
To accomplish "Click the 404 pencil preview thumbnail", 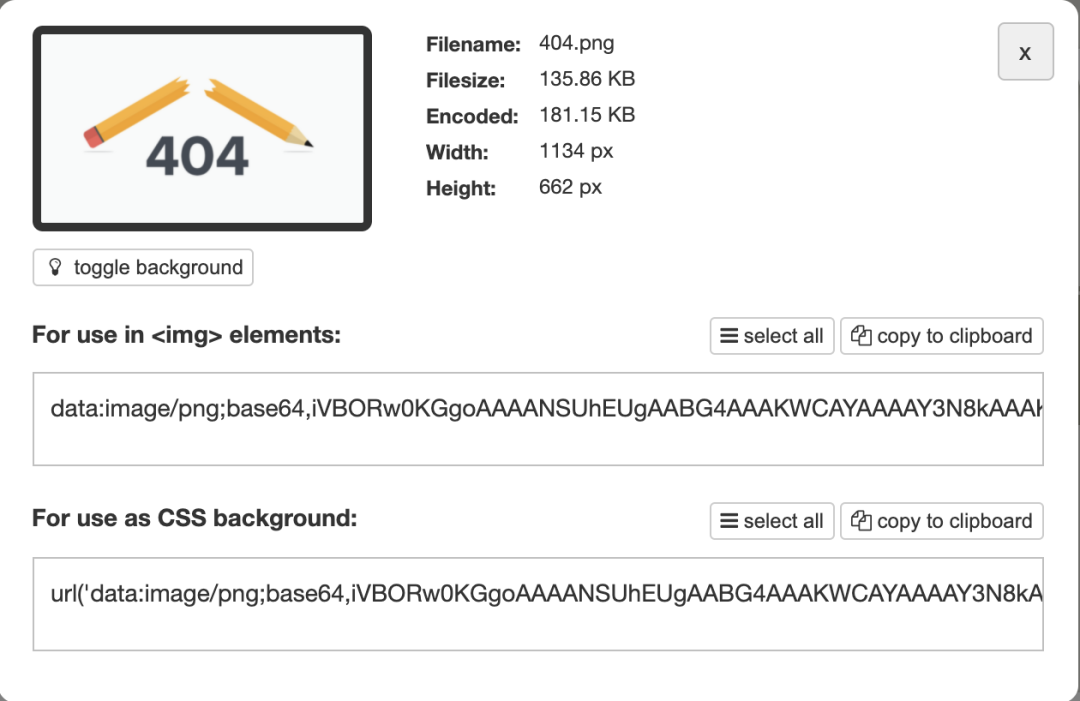I will click(x=202, y=129).
